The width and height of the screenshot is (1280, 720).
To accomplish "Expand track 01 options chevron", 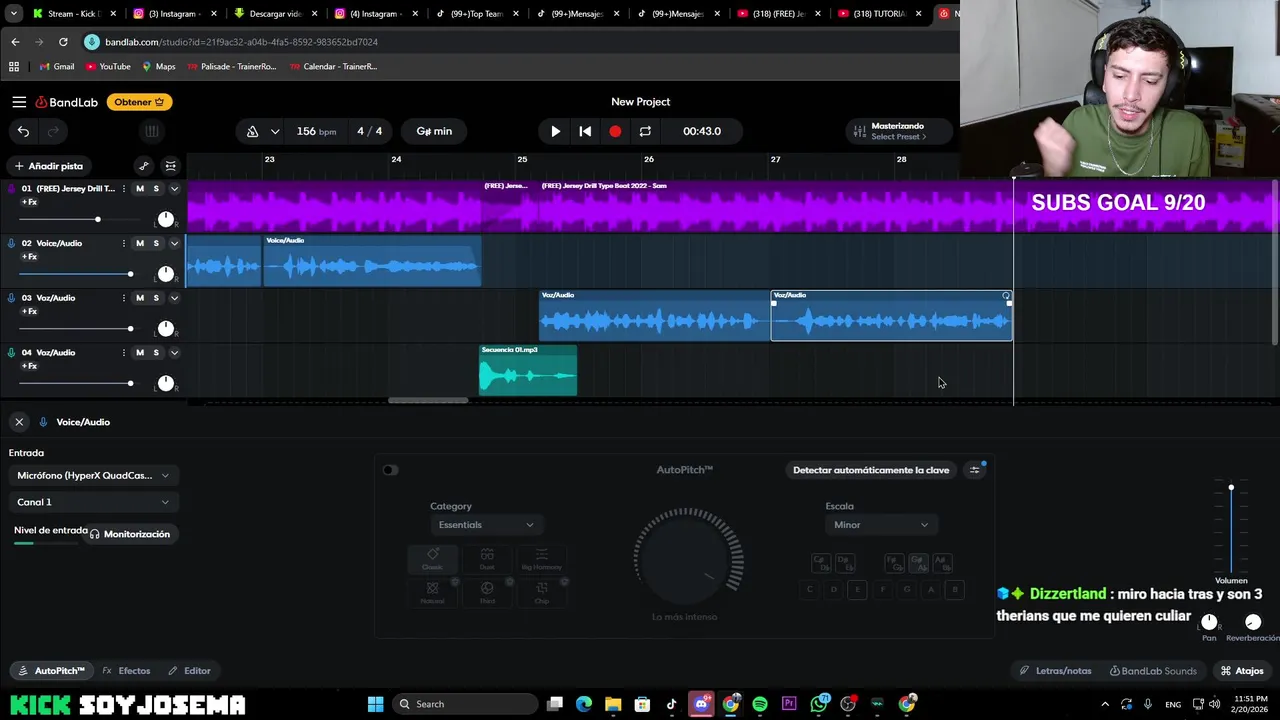I will [x=174, y=189].
